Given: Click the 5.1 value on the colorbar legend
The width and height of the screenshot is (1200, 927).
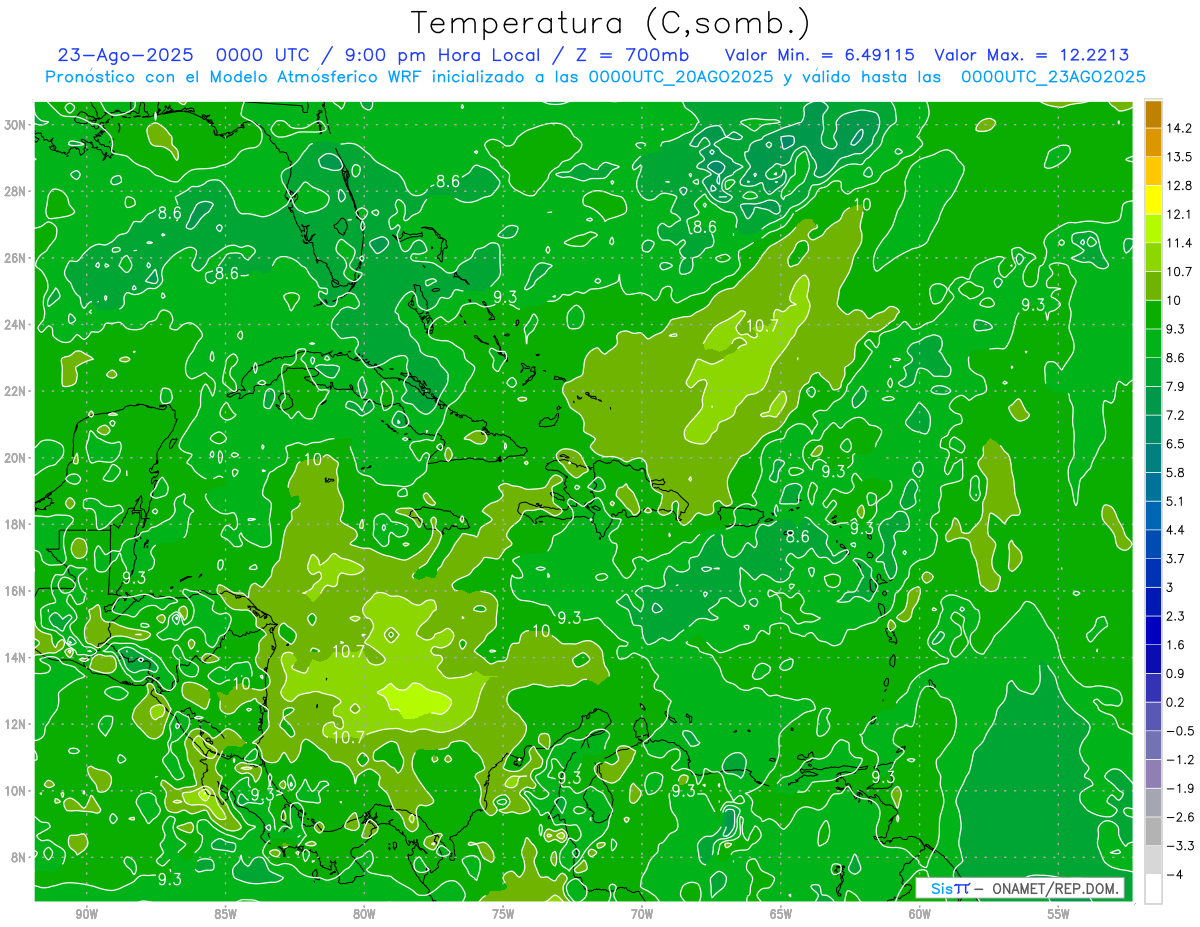Looking at the screenshot, I should click(x=1177, y=501).
